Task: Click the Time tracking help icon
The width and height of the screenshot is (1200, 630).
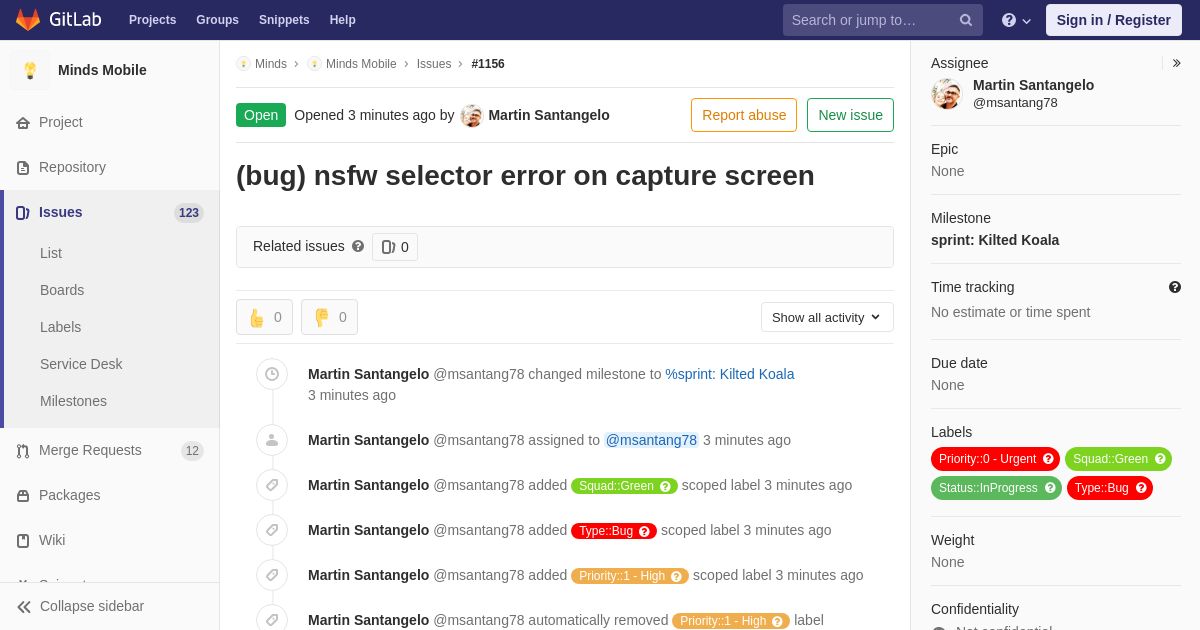Action: (1175, 287)
